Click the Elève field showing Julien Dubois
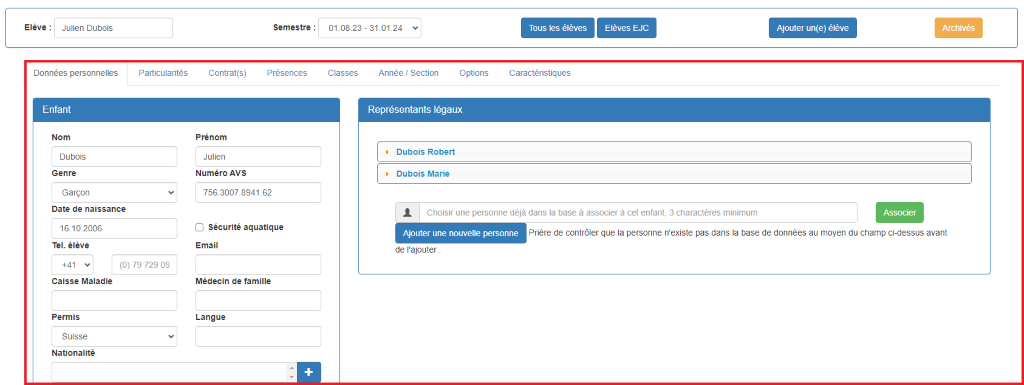Screen dimensions: 1024x385 (x=114, y=28)
